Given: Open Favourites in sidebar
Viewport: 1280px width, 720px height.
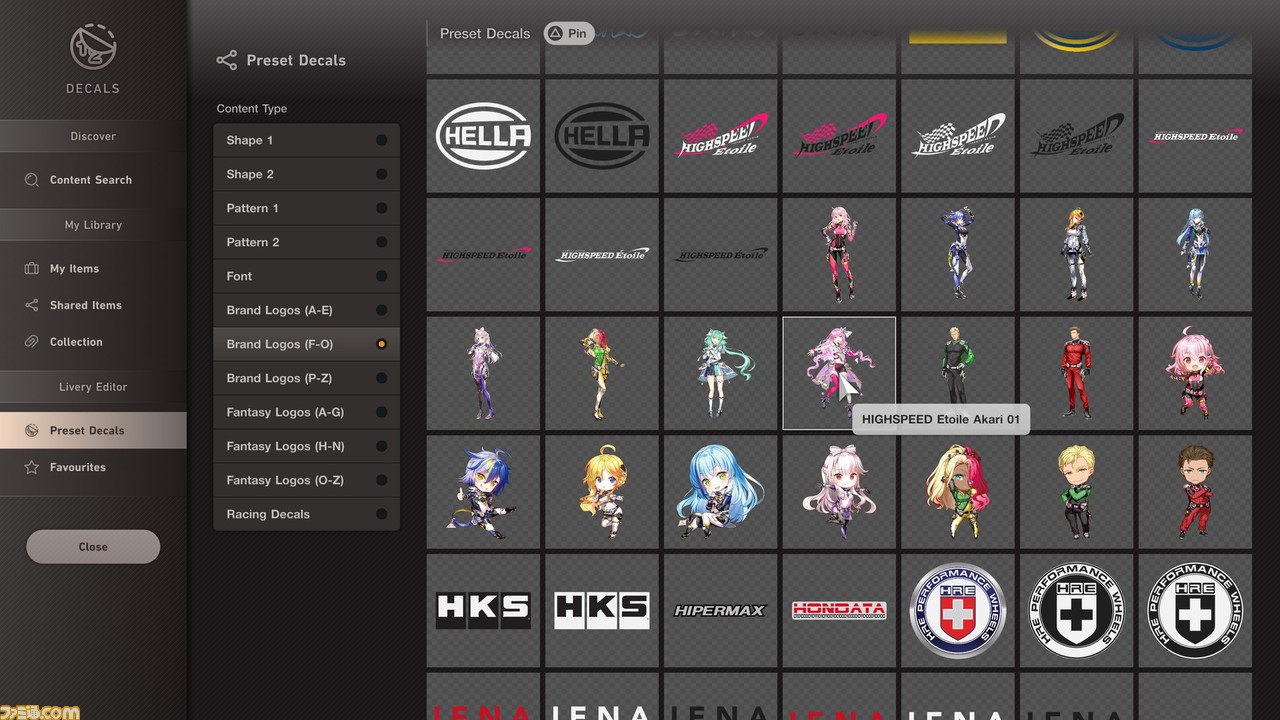Looking at the screenshot, I should [x=93, y=467].
